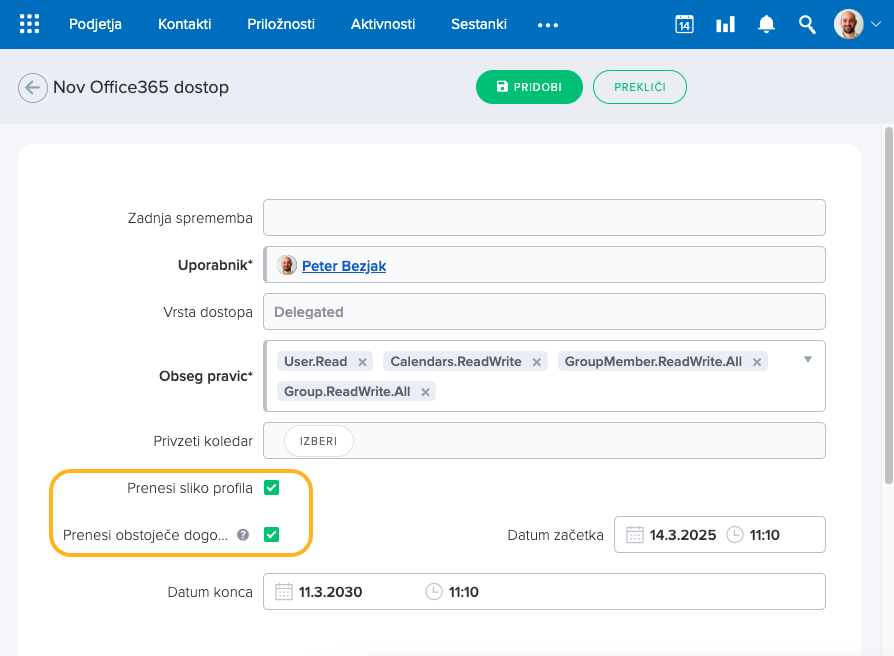Open the calendar icon in top bar

[x=684, y=24]
